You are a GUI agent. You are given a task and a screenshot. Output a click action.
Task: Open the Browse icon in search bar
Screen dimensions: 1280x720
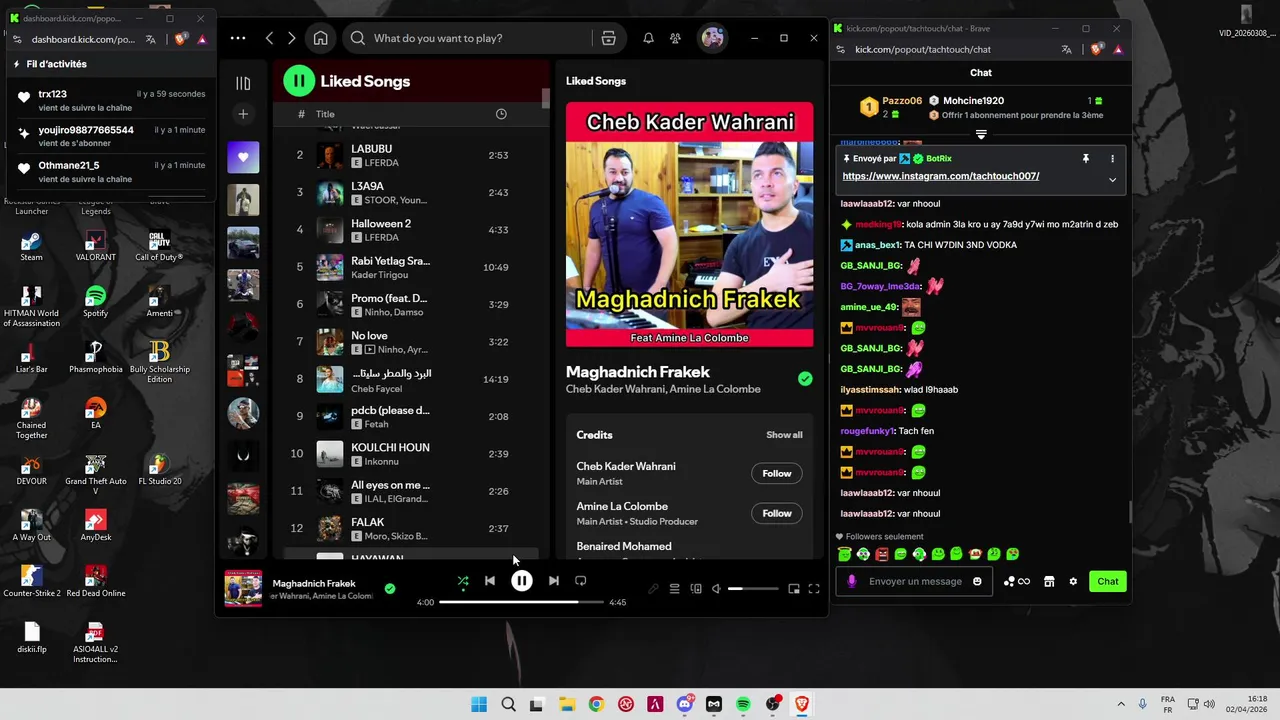pyautogui.click(x=608, y=38)
